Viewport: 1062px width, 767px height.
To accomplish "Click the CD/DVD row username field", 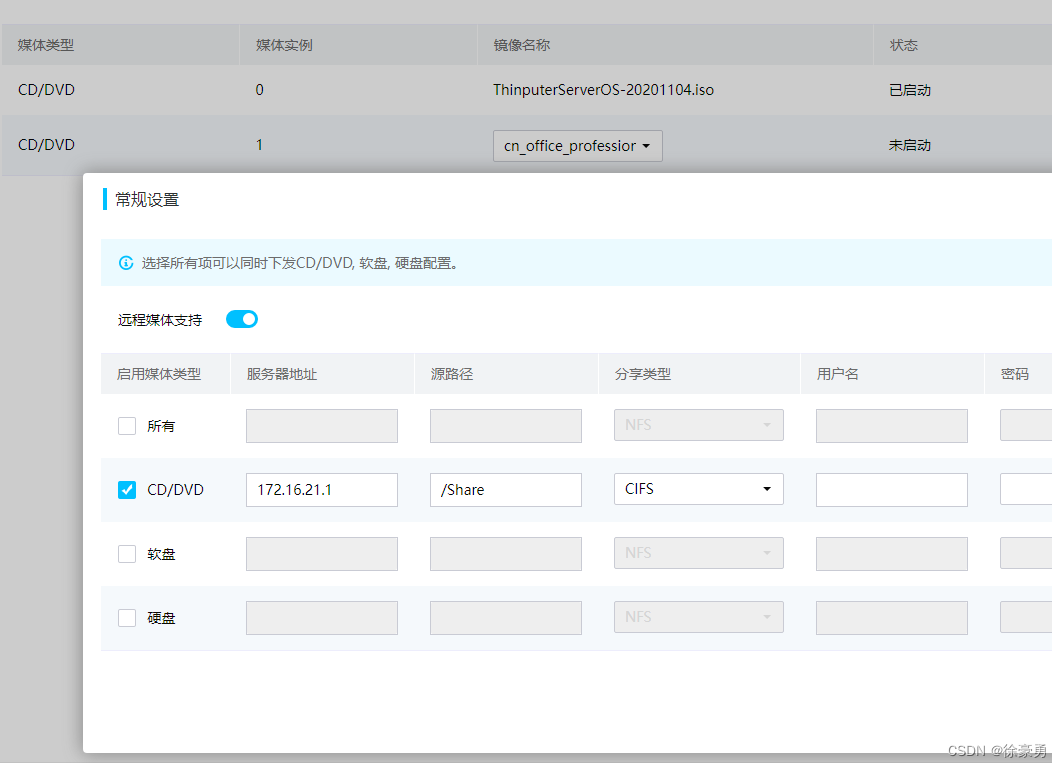I will [x=891, y=490].
